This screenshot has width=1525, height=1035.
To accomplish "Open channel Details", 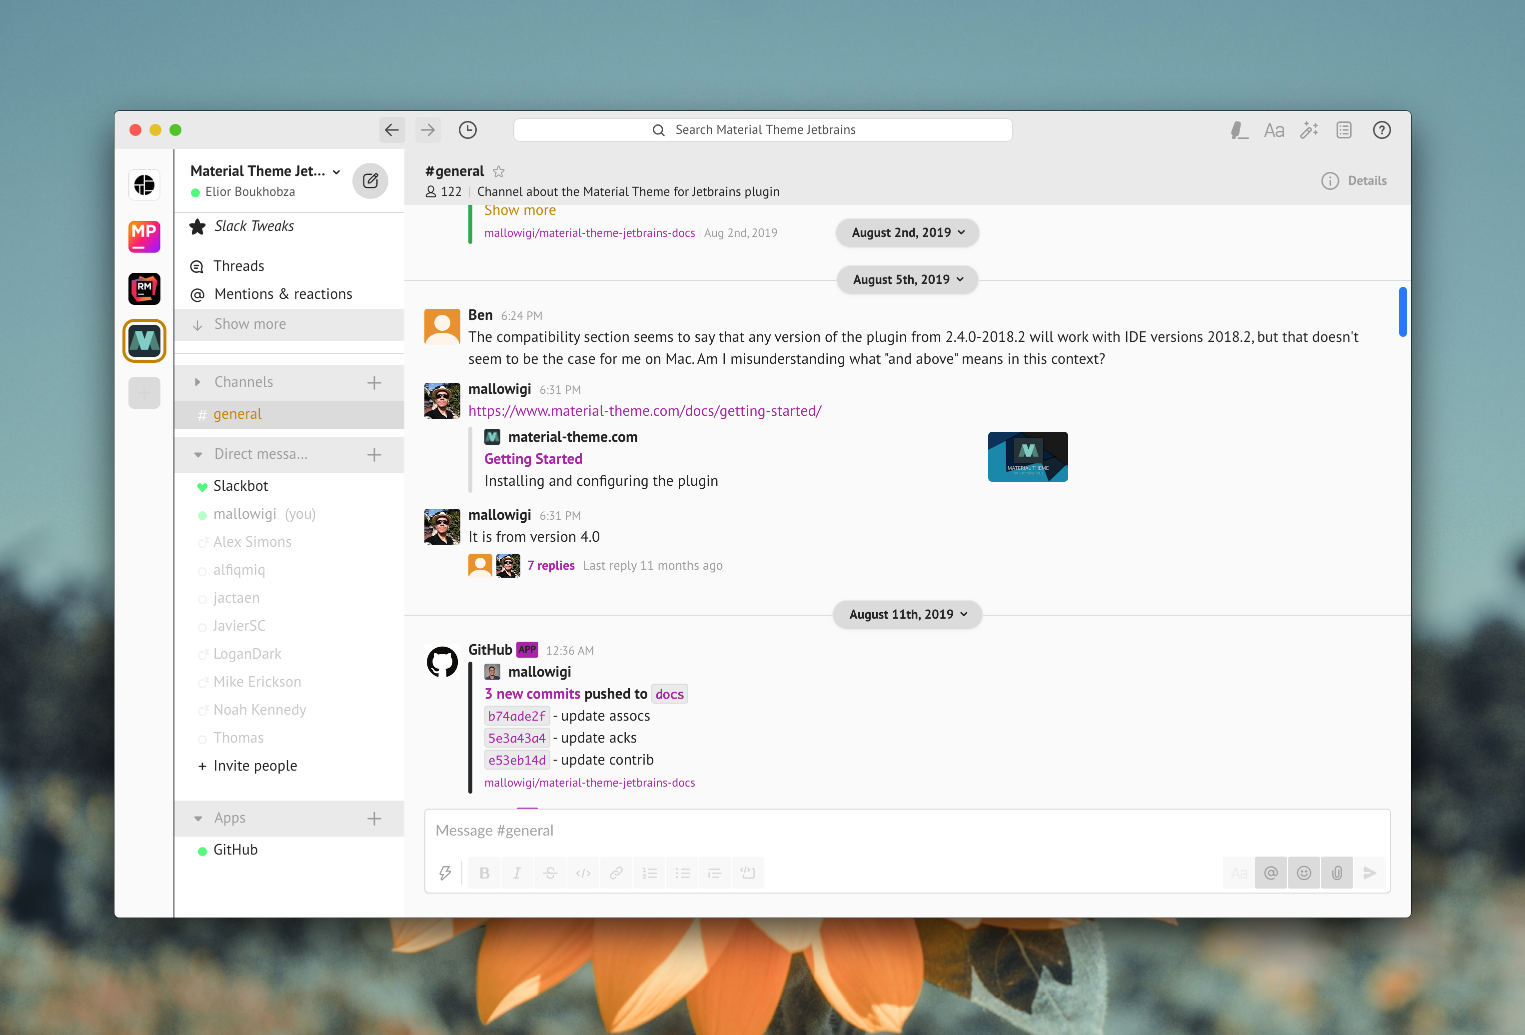I will coord(1355,181).
